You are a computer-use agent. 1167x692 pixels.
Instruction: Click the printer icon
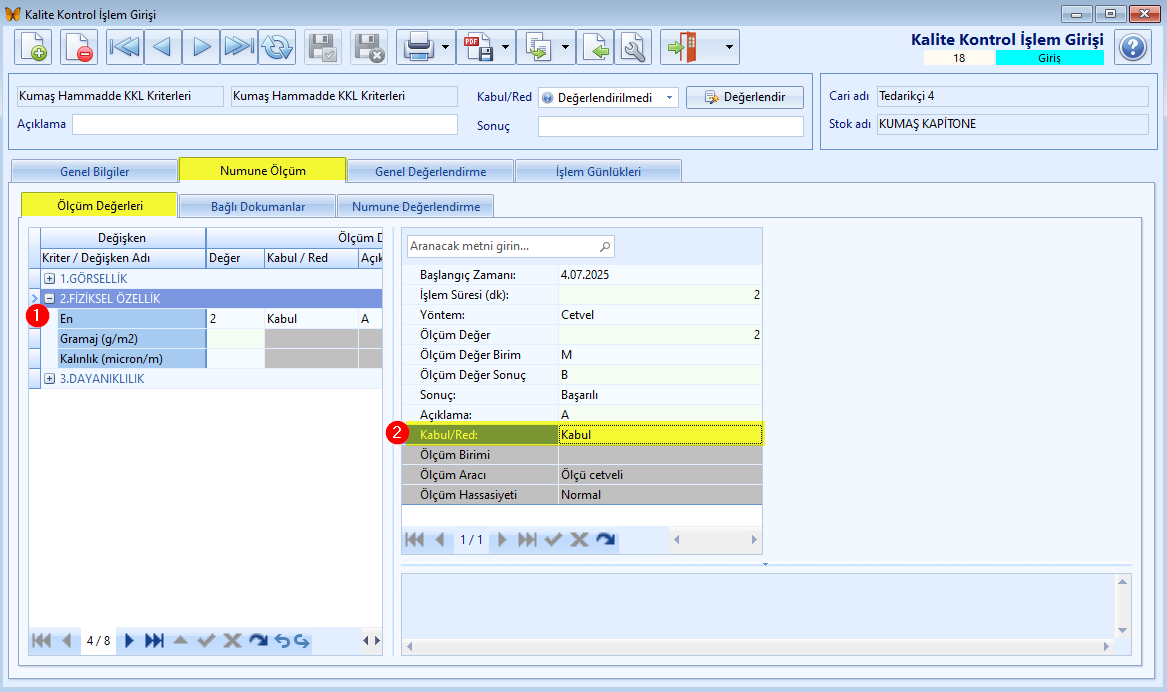coord(418,47)
